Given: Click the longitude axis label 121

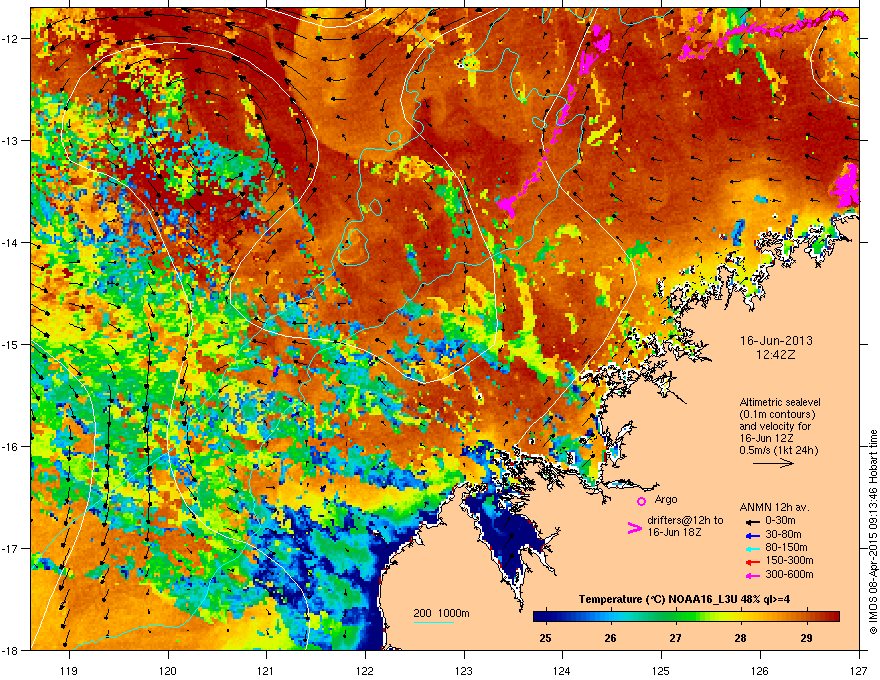Looking at the screenshot, I should [266, 670].
